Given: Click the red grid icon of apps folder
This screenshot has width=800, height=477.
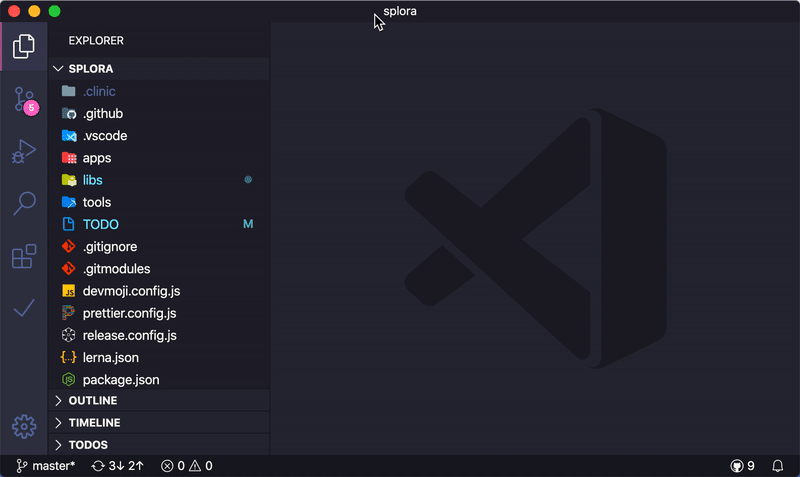Looking at the screenshot, I should tap(69, 158).
